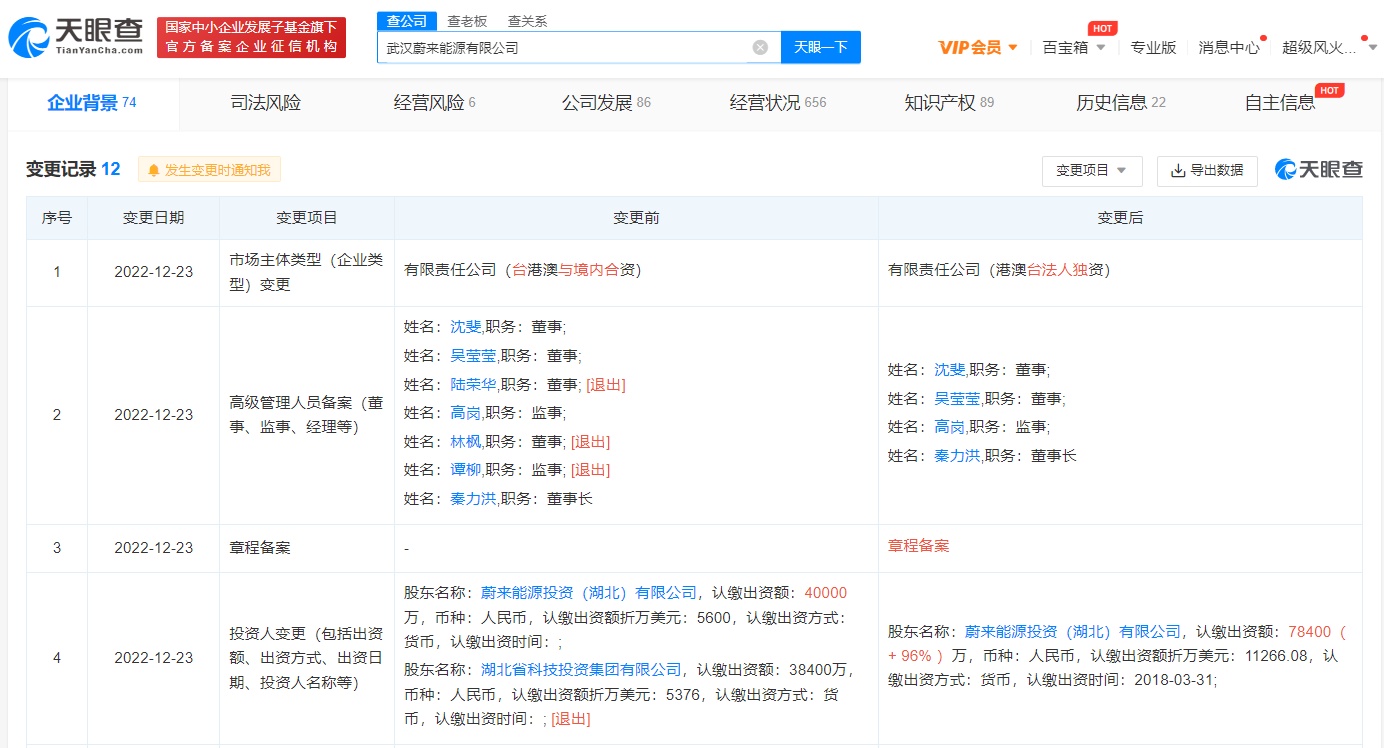Switch to 查老板 search tab
The image size is (1384, 748).
click(x=467, y=21)
